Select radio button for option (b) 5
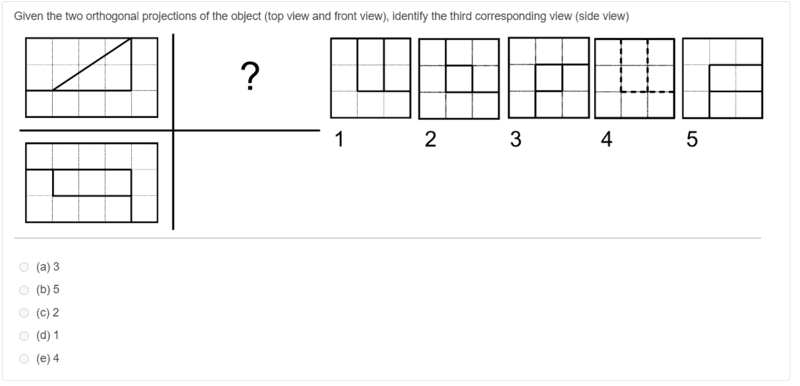 point(23,290)
